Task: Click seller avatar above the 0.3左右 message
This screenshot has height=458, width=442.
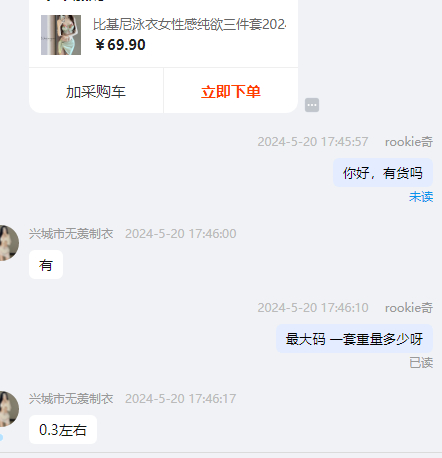Action: [x=9, y=409]
